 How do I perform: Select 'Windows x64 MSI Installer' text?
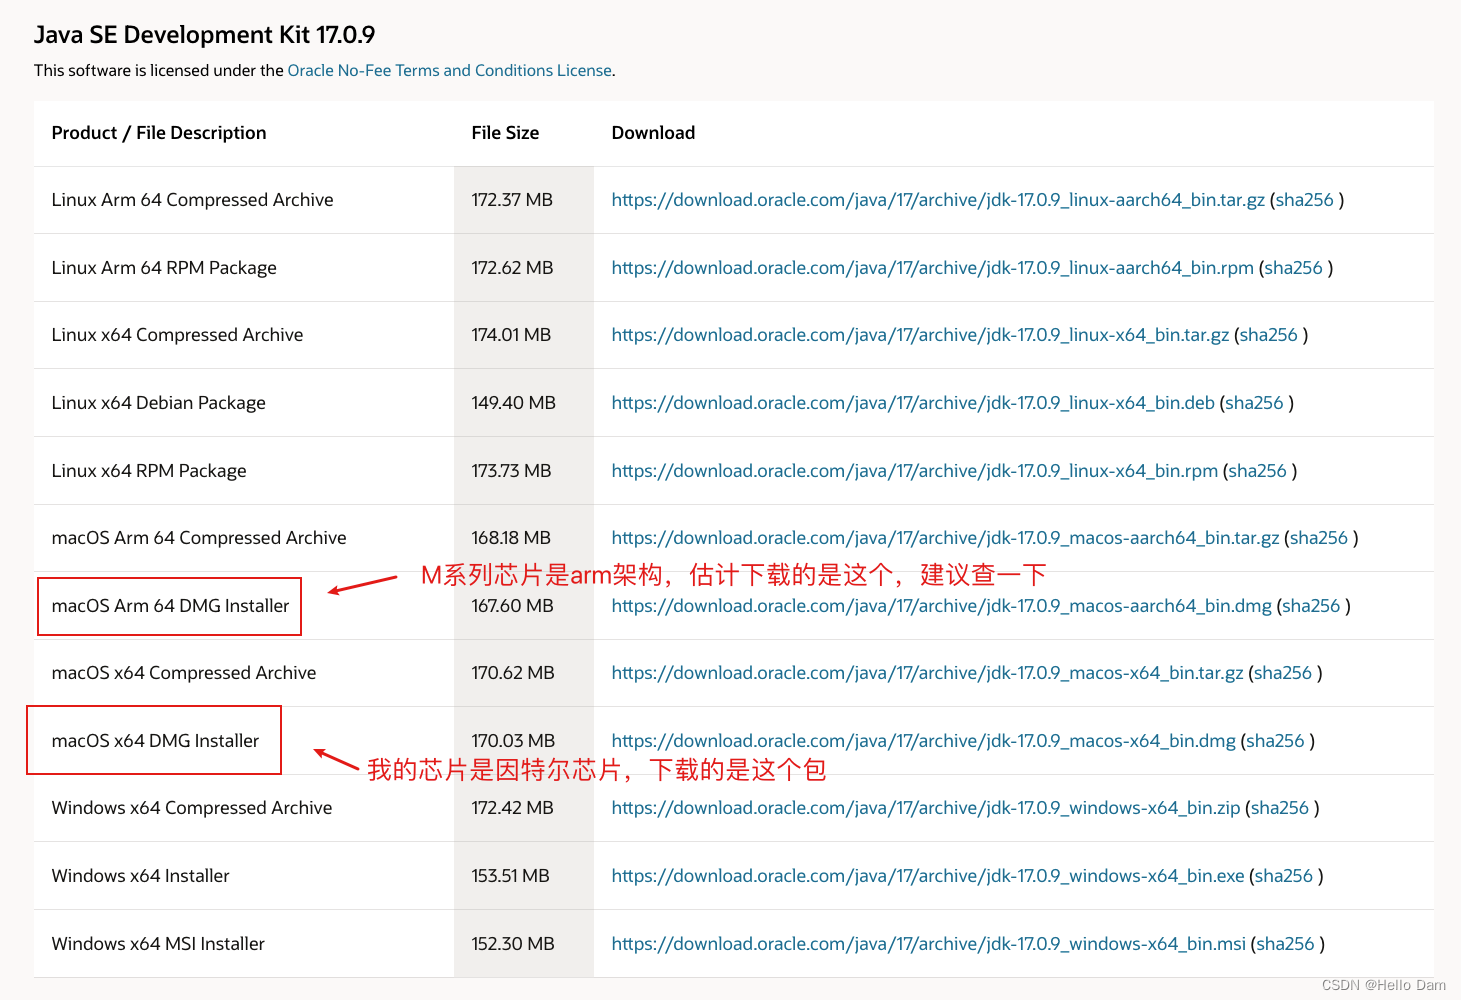158,944
